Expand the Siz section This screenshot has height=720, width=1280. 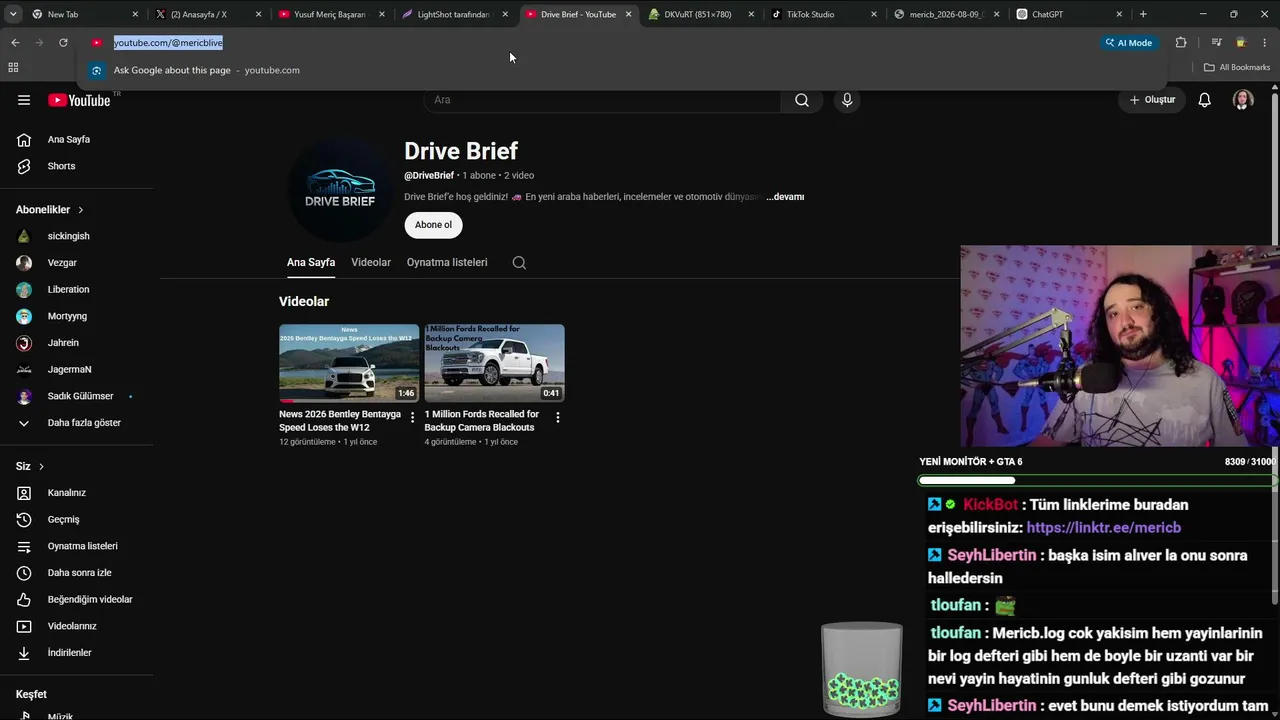pos(30,467)
